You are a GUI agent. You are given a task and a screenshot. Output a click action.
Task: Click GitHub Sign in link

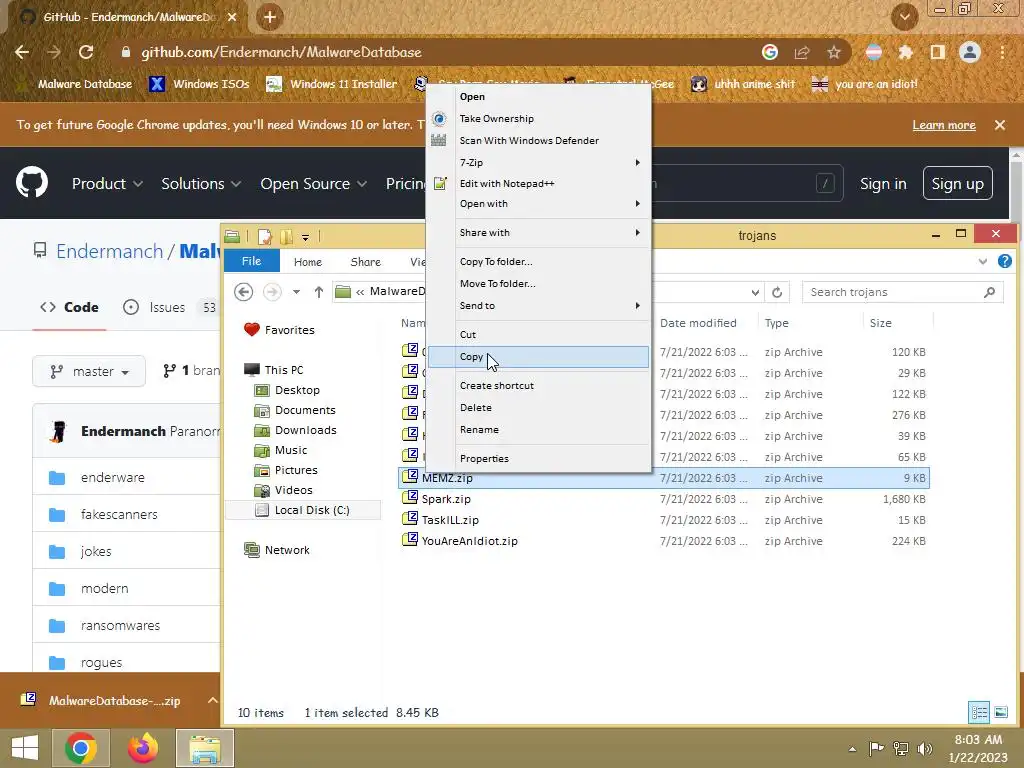(883, 184)
